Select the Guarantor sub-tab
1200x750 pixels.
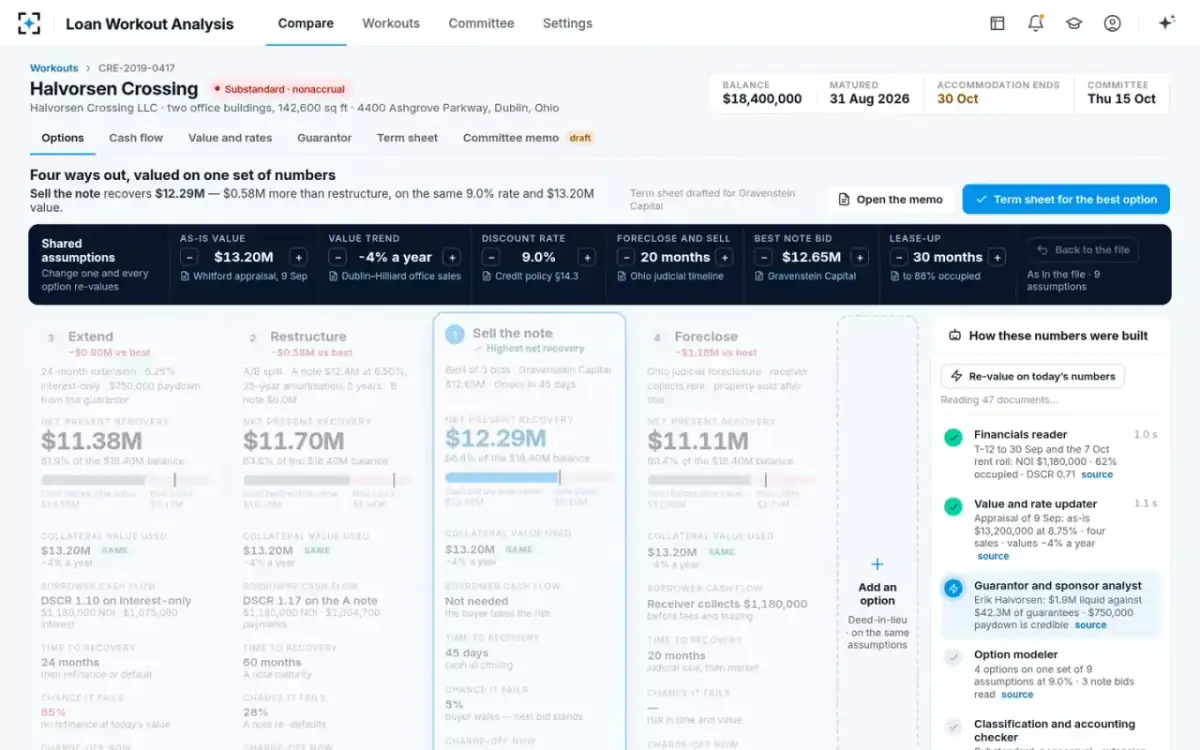pos(324,138)
